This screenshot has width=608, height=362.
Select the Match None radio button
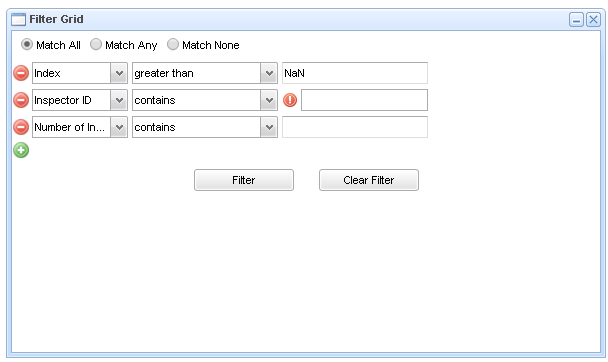coord(173,44)
